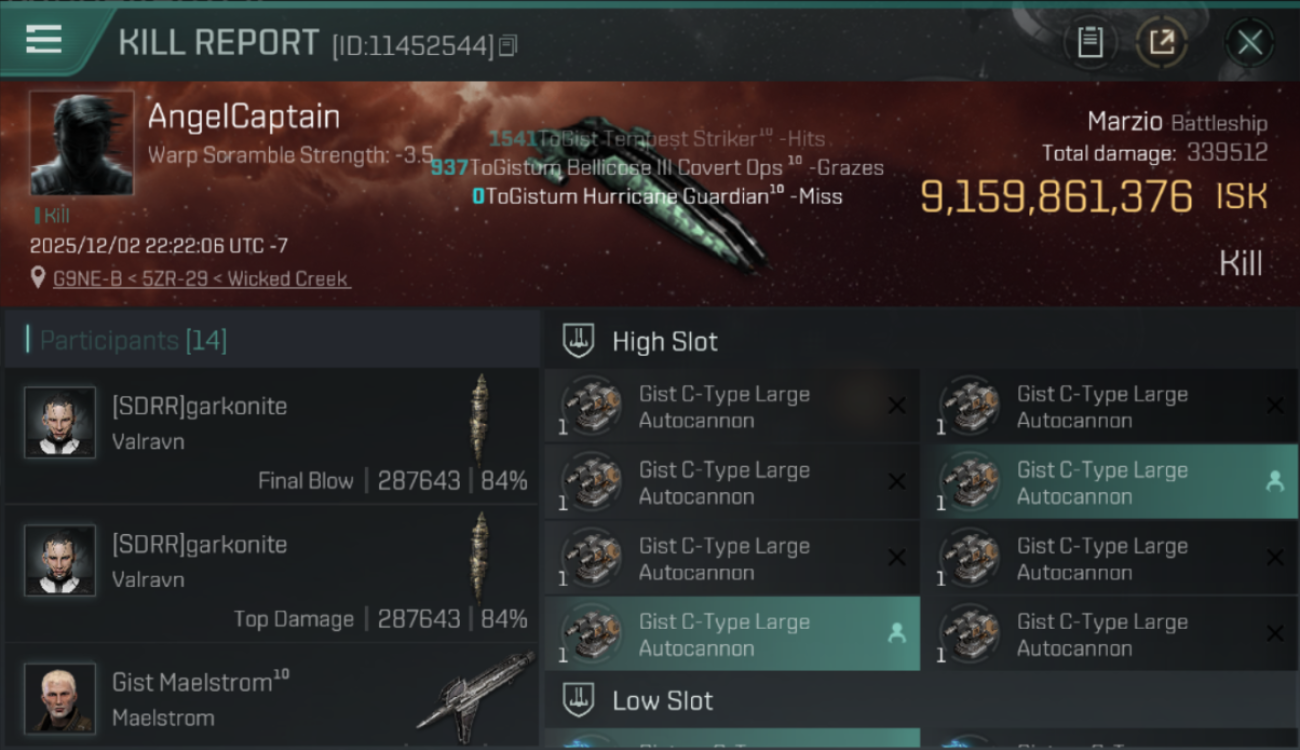Share the kill report via export icon
Viewport: 1300px width, 750px height.
click(1162, 42)
